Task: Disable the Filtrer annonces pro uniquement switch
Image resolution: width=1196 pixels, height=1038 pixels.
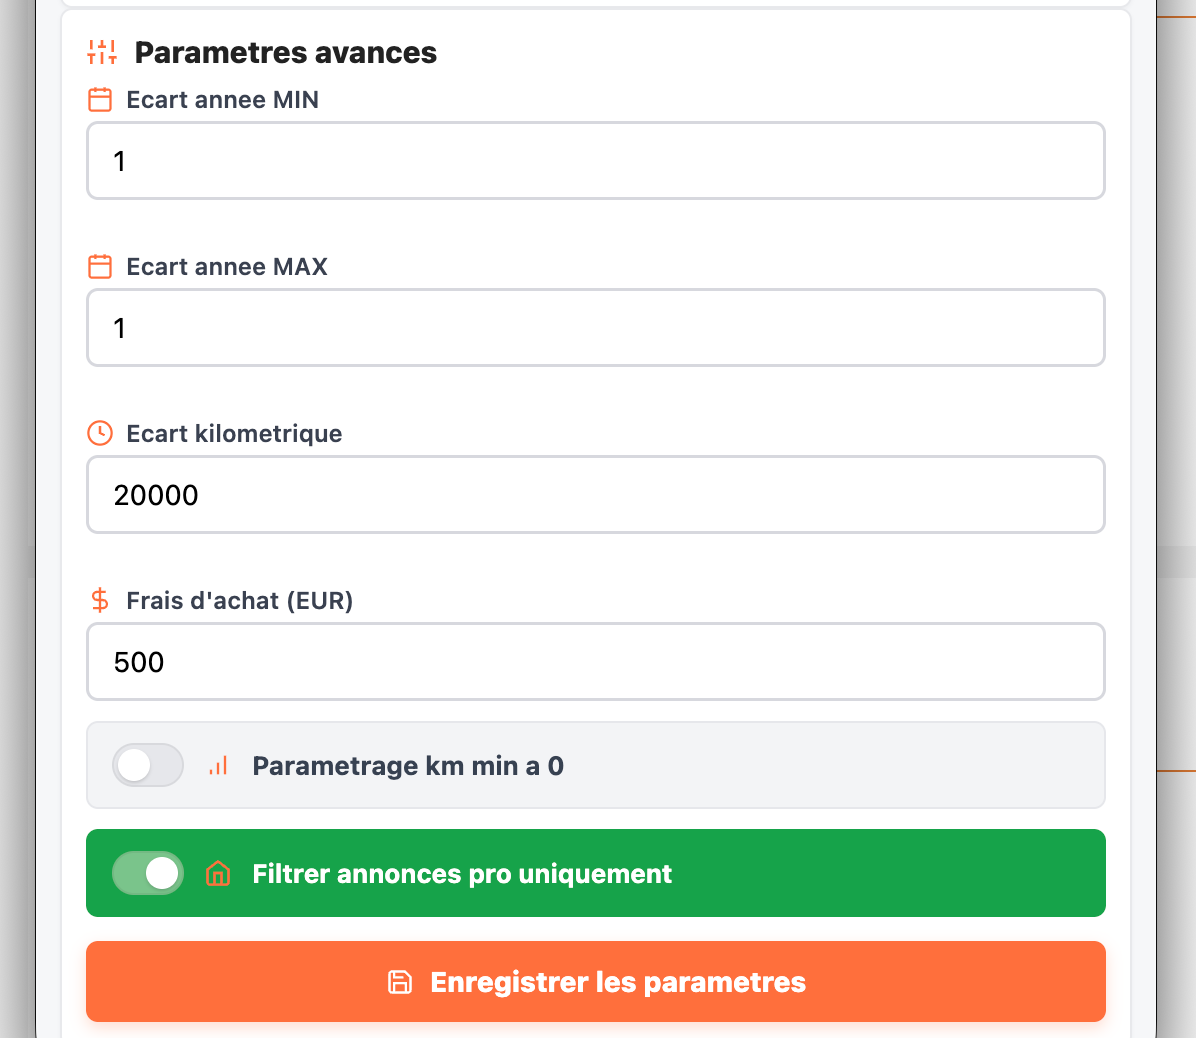Action: click(148, 874)
